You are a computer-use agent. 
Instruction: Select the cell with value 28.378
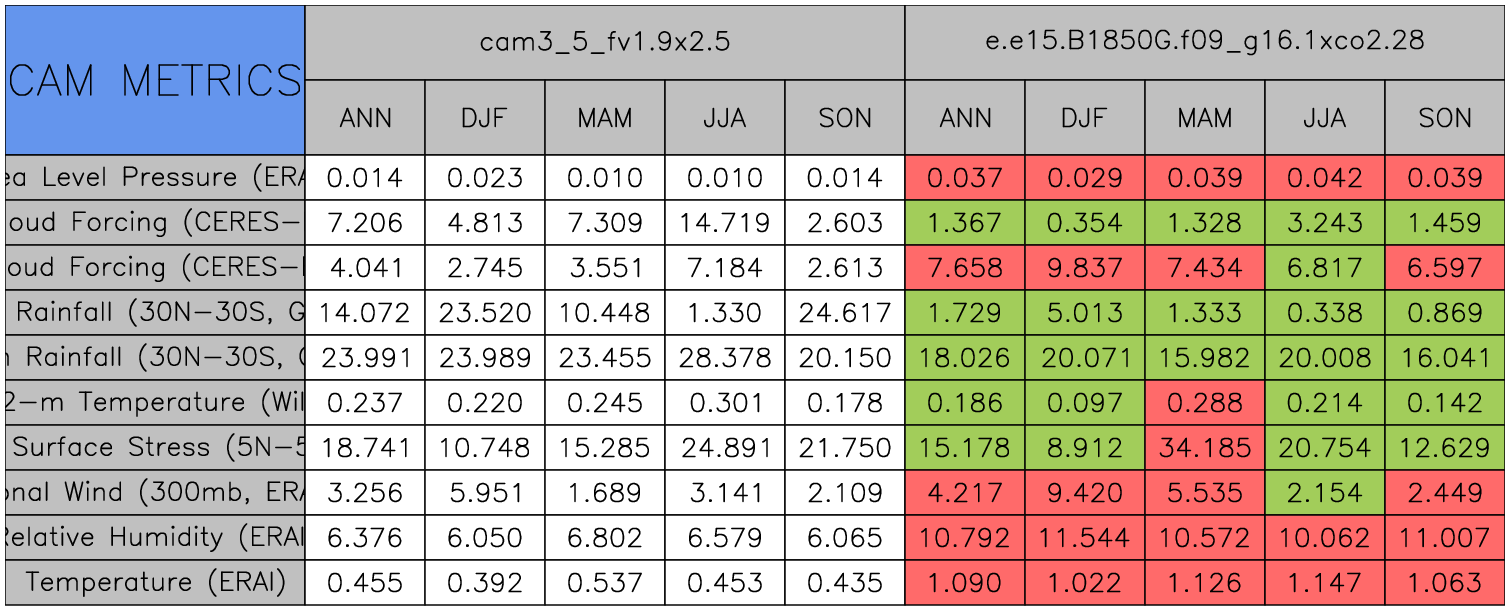(x=724, y=357)
